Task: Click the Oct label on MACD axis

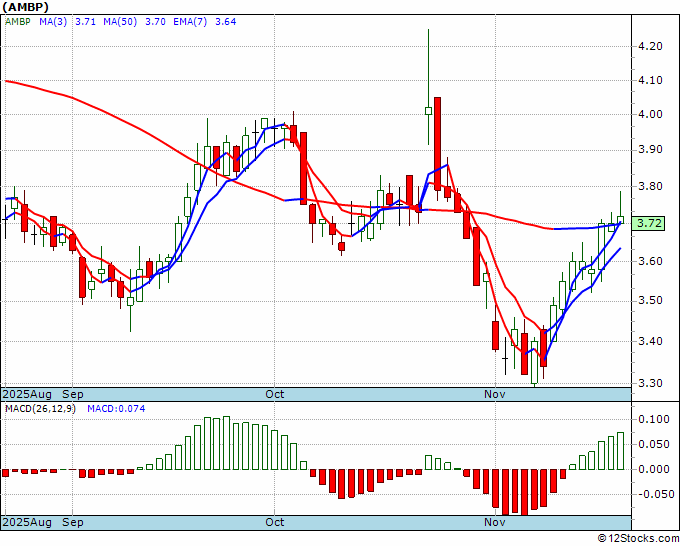Action: (x=275, y=522)
